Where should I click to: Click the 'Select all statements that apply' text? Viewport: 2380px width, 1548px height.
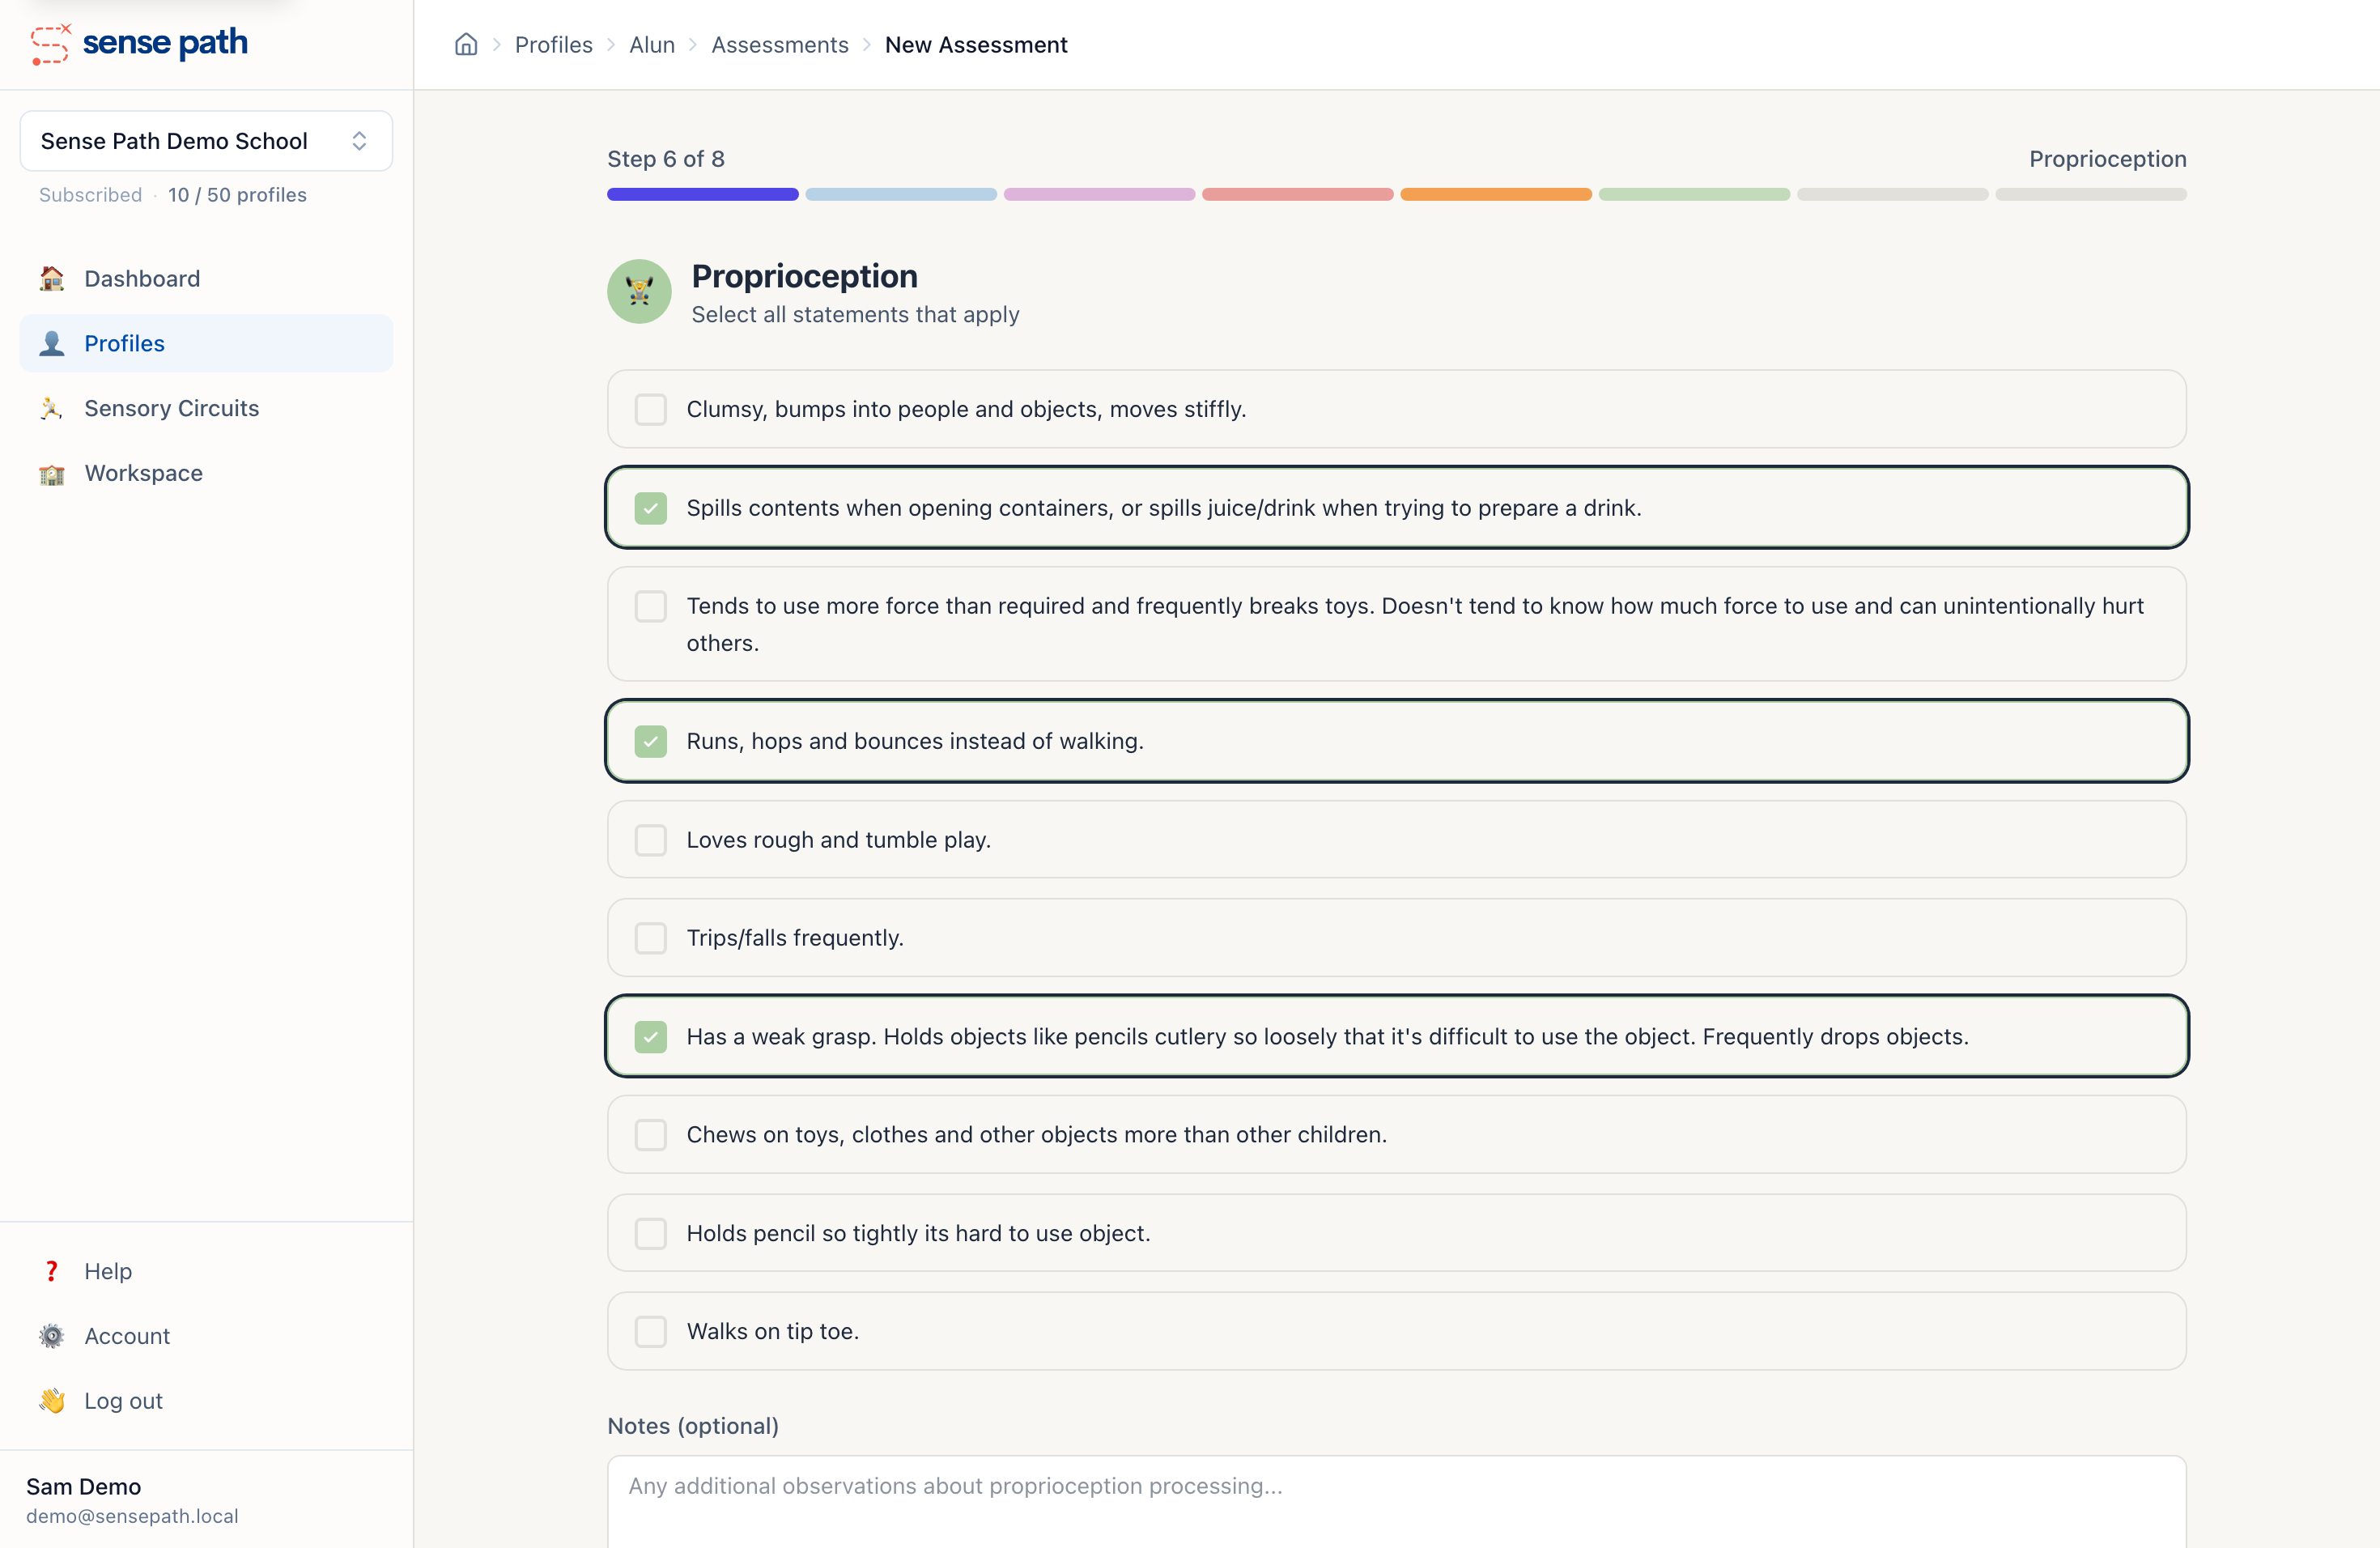click(855, 314)
